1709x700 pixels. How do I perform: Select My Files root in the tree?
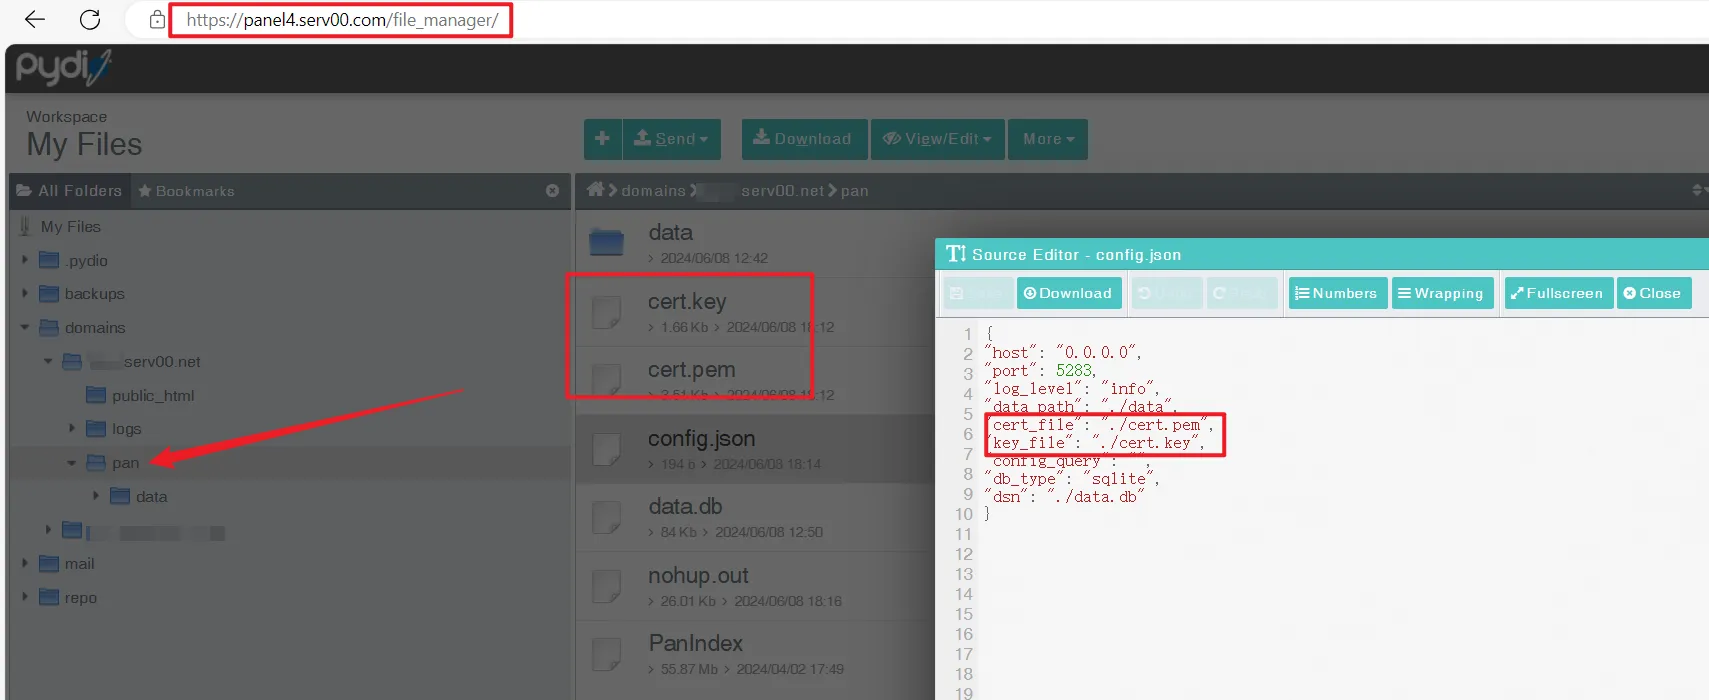pyautogui.click(x=70, y=227)
